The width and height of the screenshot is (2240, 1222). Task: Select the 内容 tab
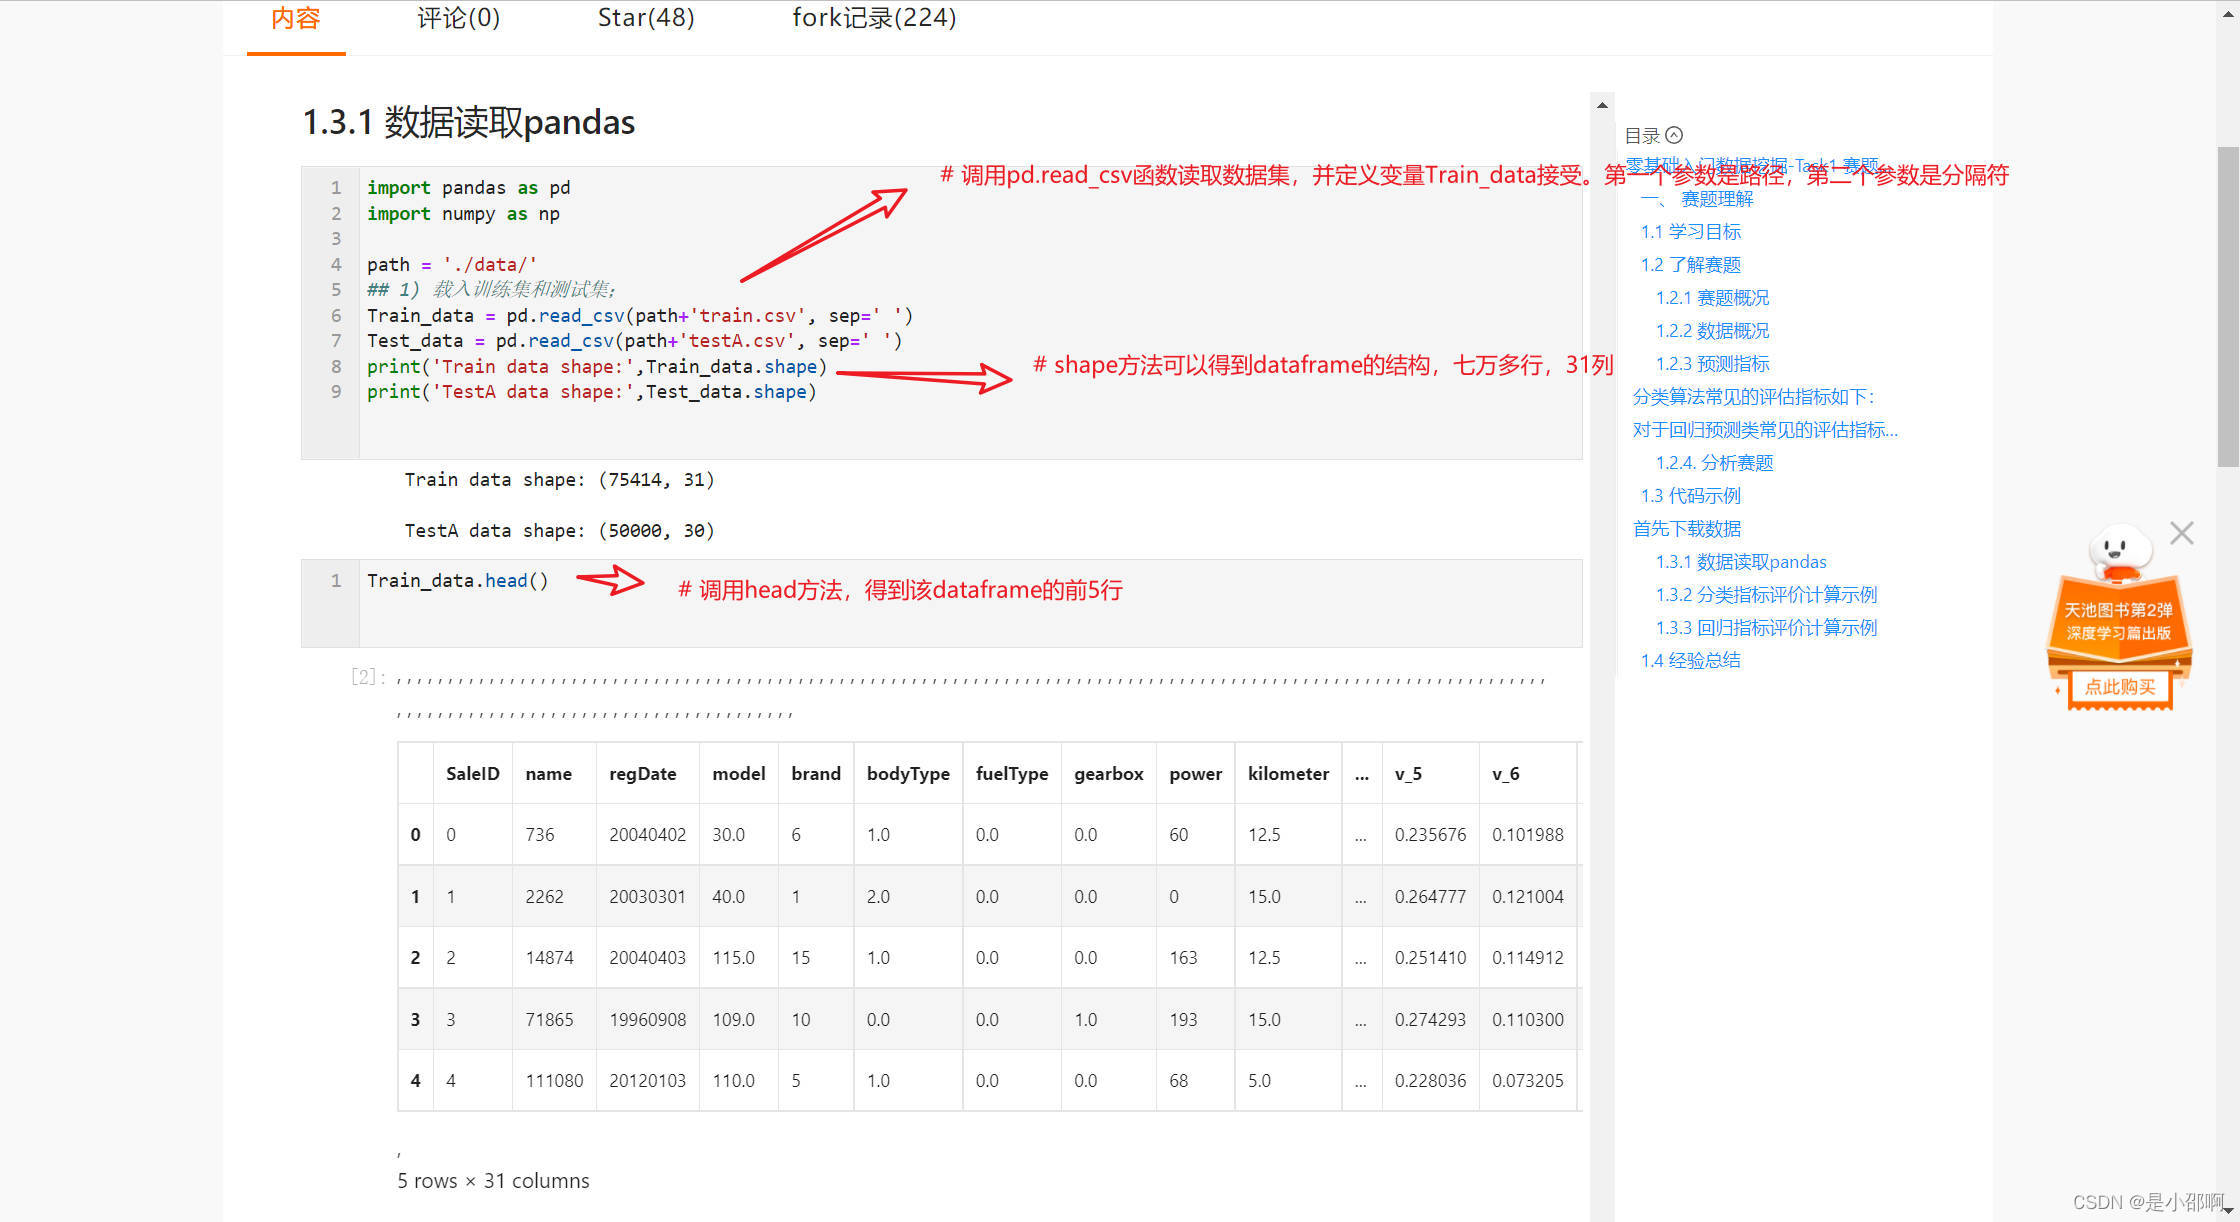(x=296, y=18)
